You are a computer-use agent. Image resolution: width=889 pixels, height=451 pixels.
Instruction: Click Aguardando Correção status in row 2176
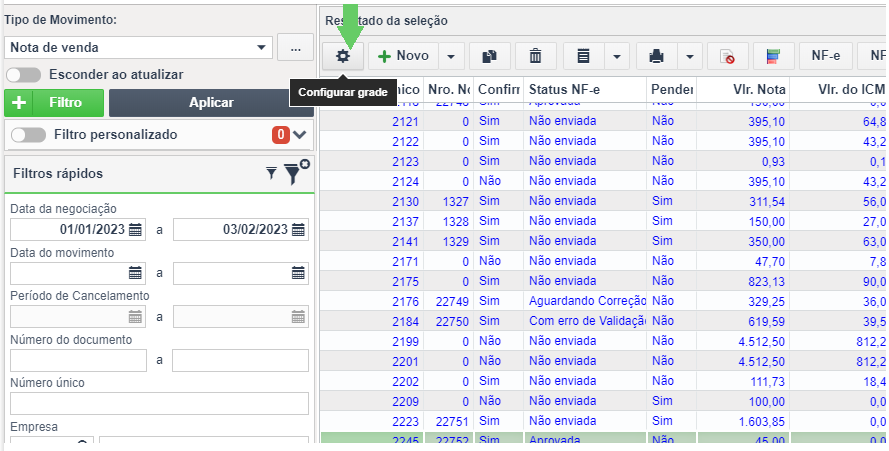pos(587,301)
